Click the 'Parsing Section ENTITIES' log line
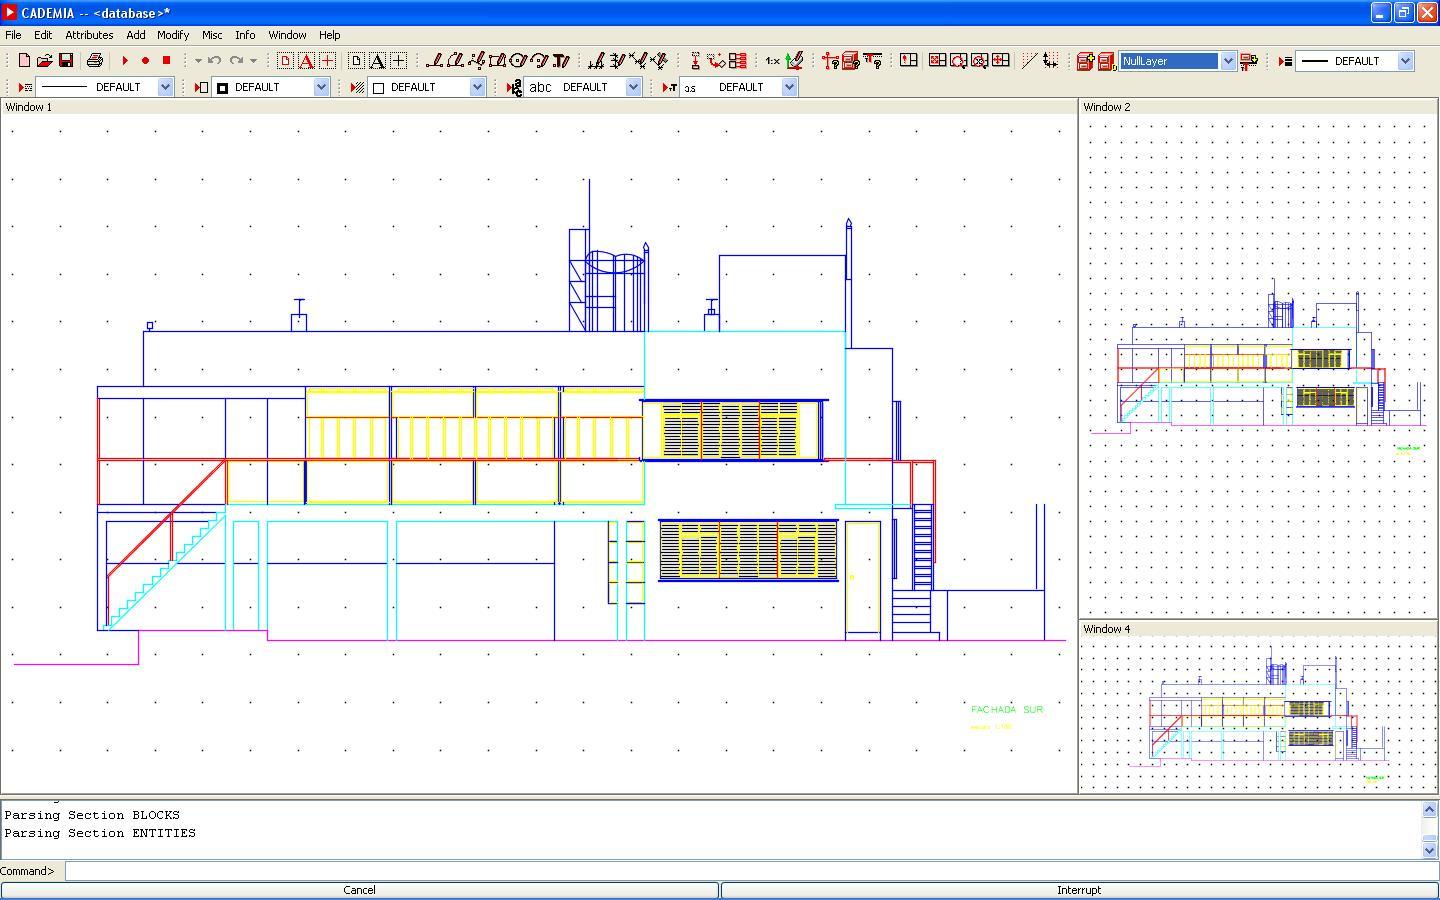 point(100,833)
